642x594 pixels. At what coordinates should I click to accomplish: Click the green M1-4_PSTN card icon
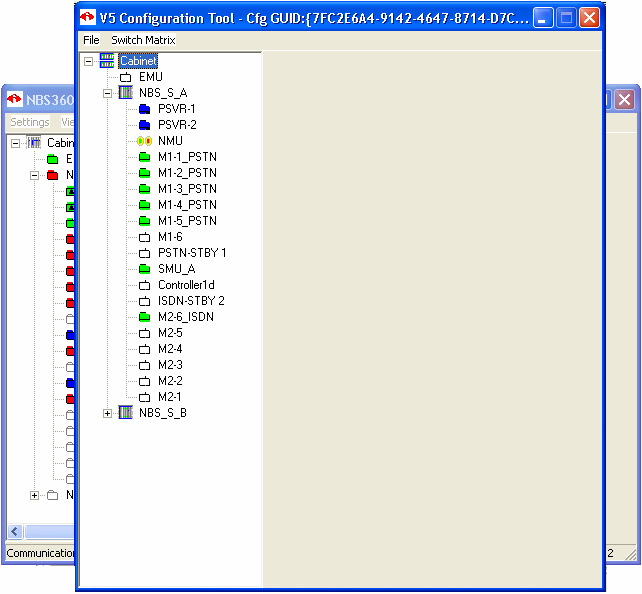pos(145,205)
